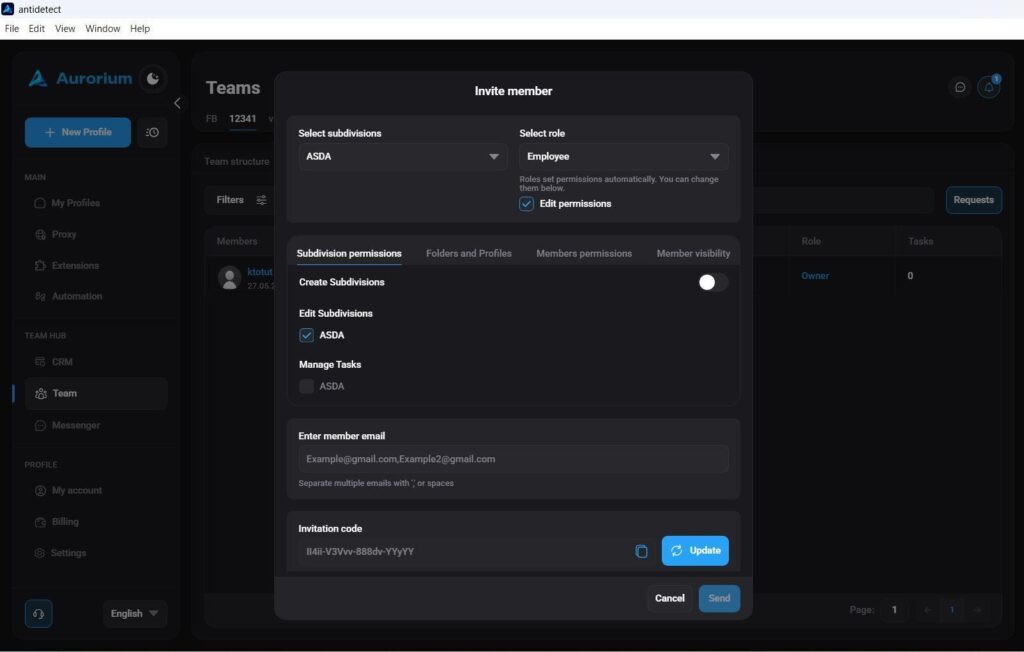Open the Select subdivisions ASDA dropdown
Screen dimensions: 1024x652
pyautogui.click(x=402, y=157)
